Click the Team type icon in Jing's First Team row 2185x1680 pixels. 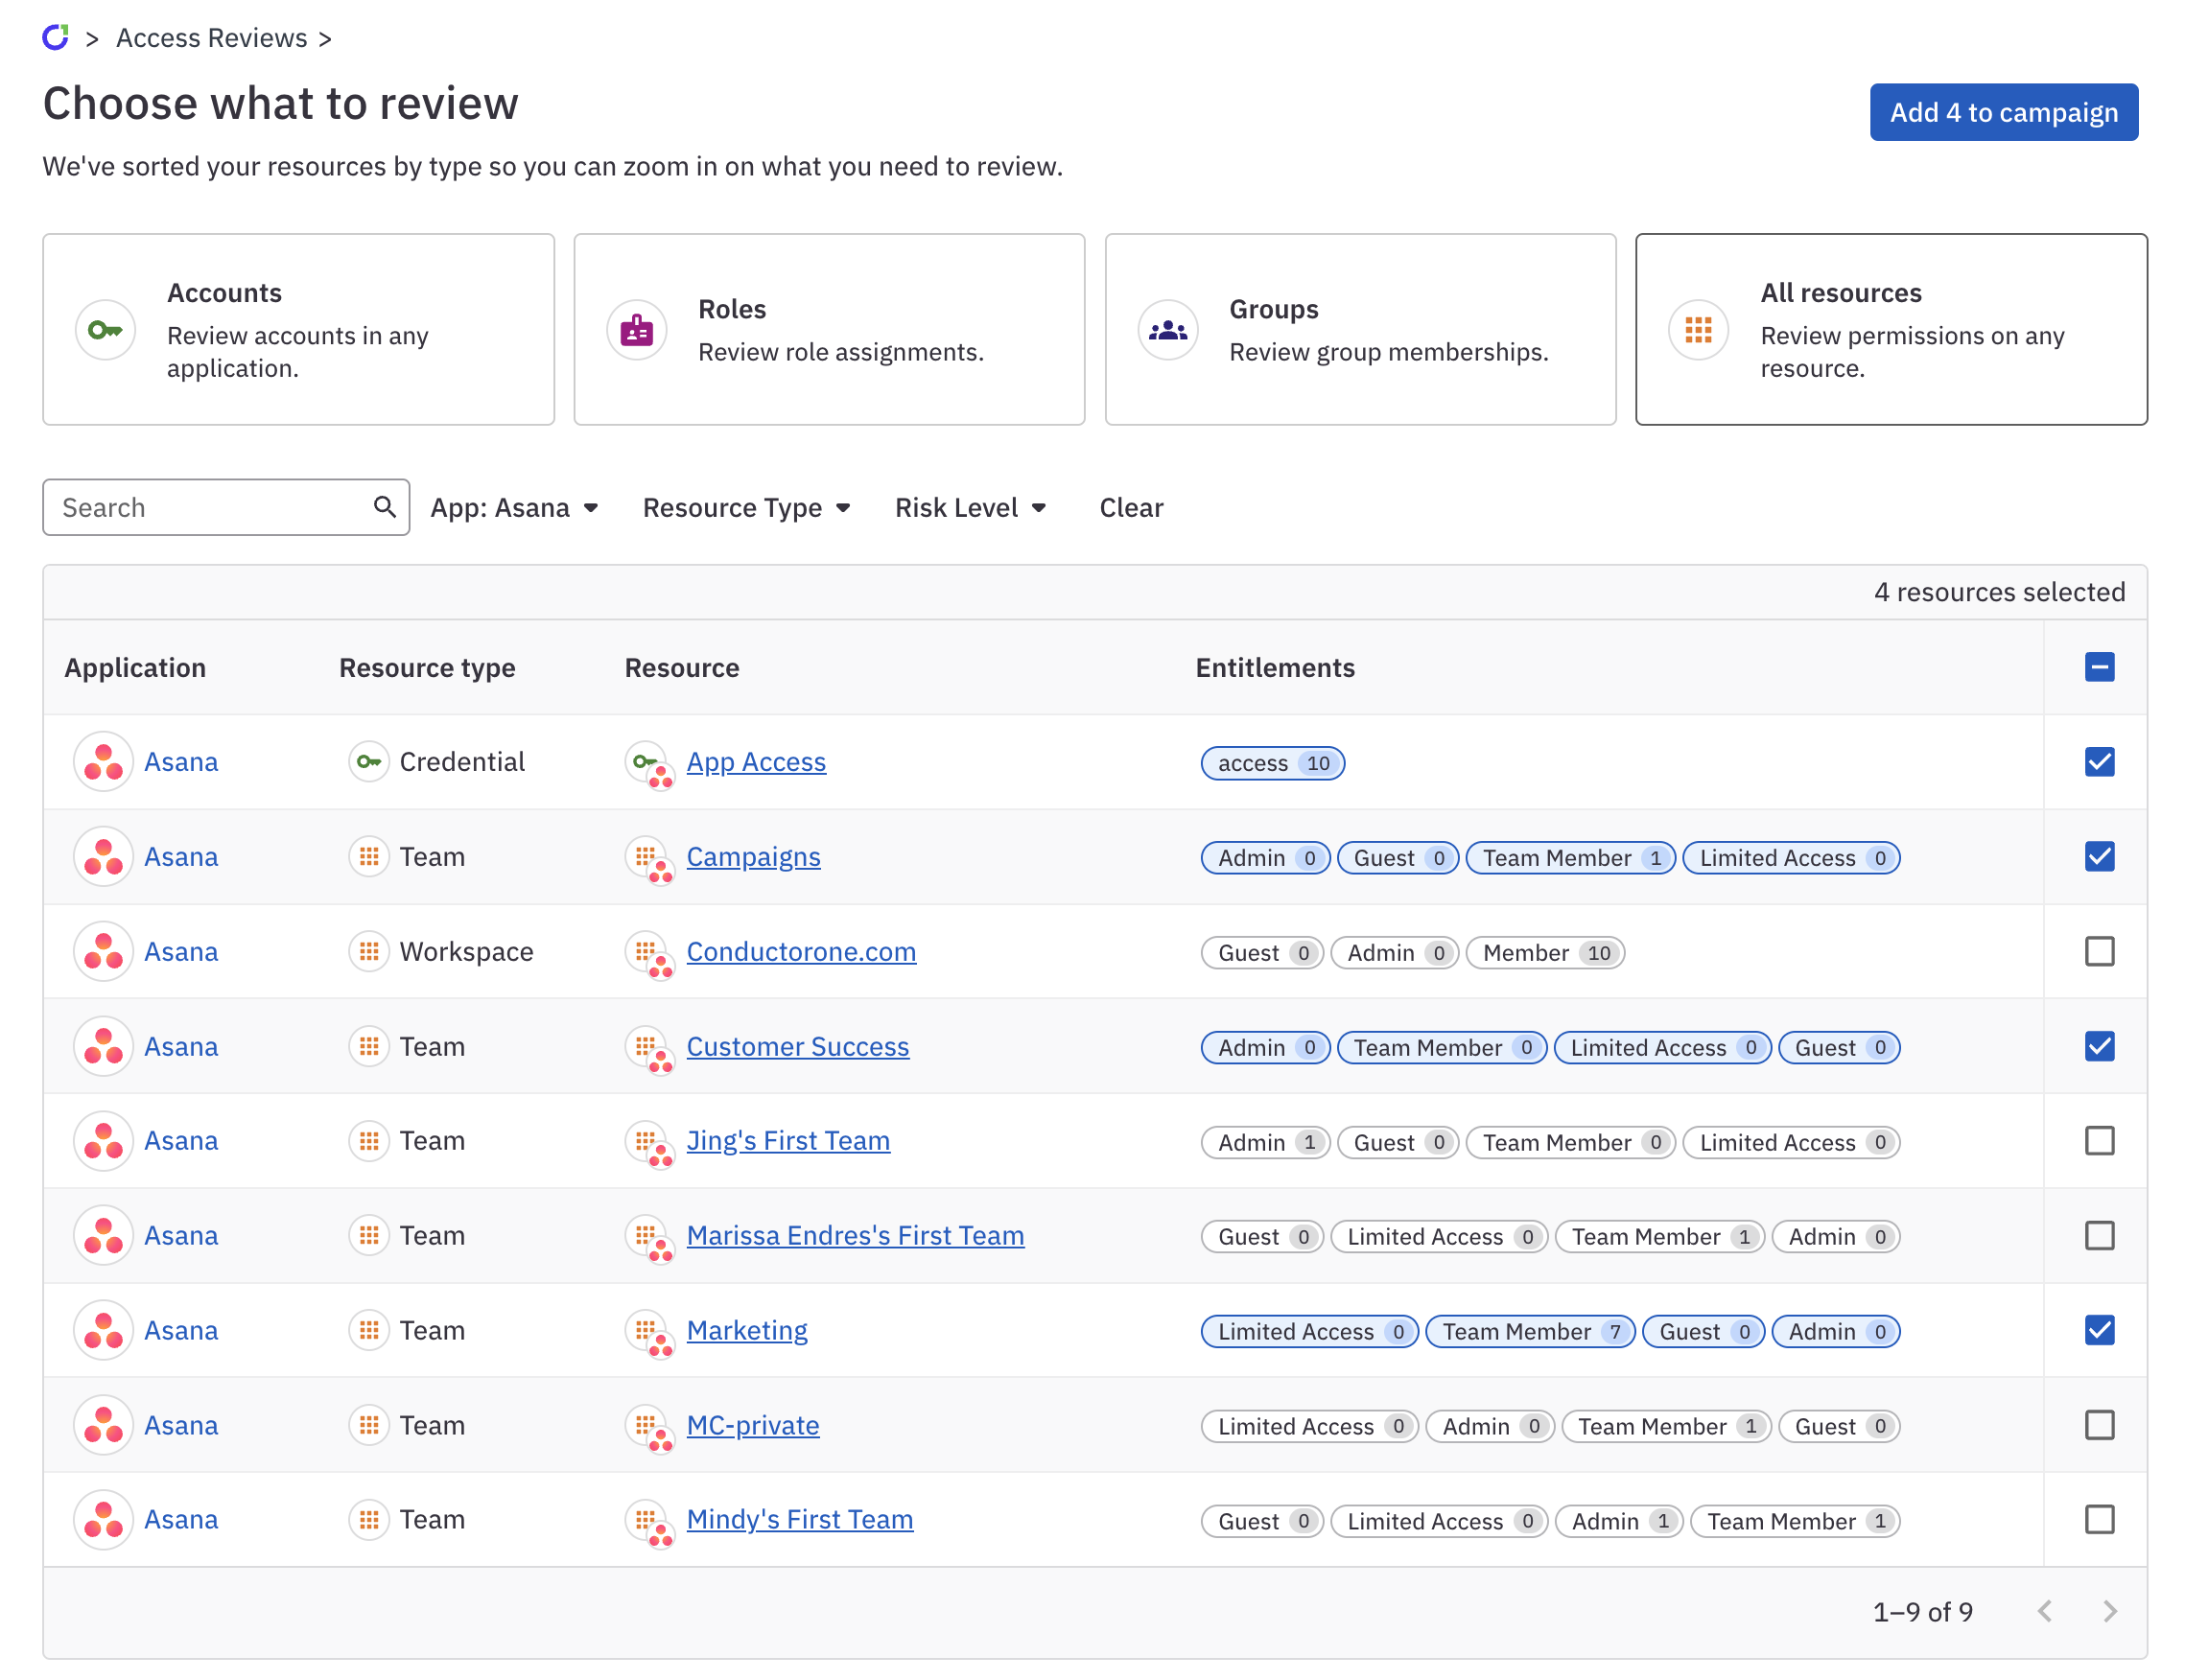pos(369,1141)
